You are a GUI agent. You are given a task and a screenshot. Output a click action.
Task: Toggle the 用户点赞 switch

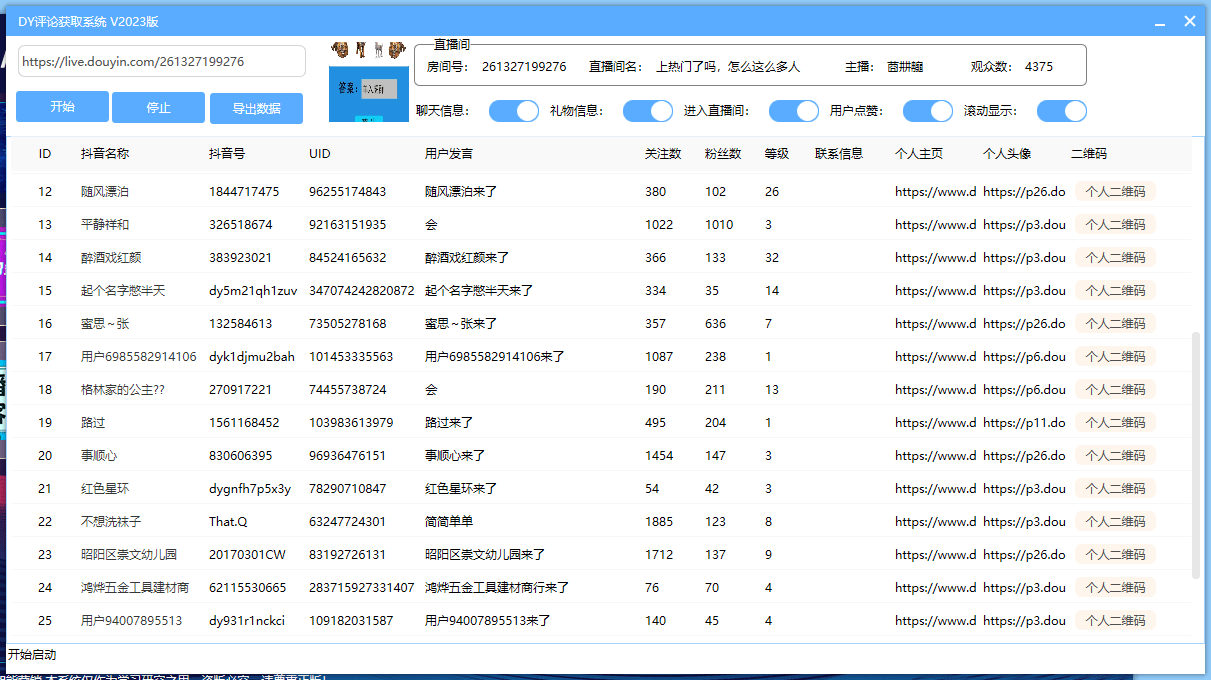[x=928, y=111]
